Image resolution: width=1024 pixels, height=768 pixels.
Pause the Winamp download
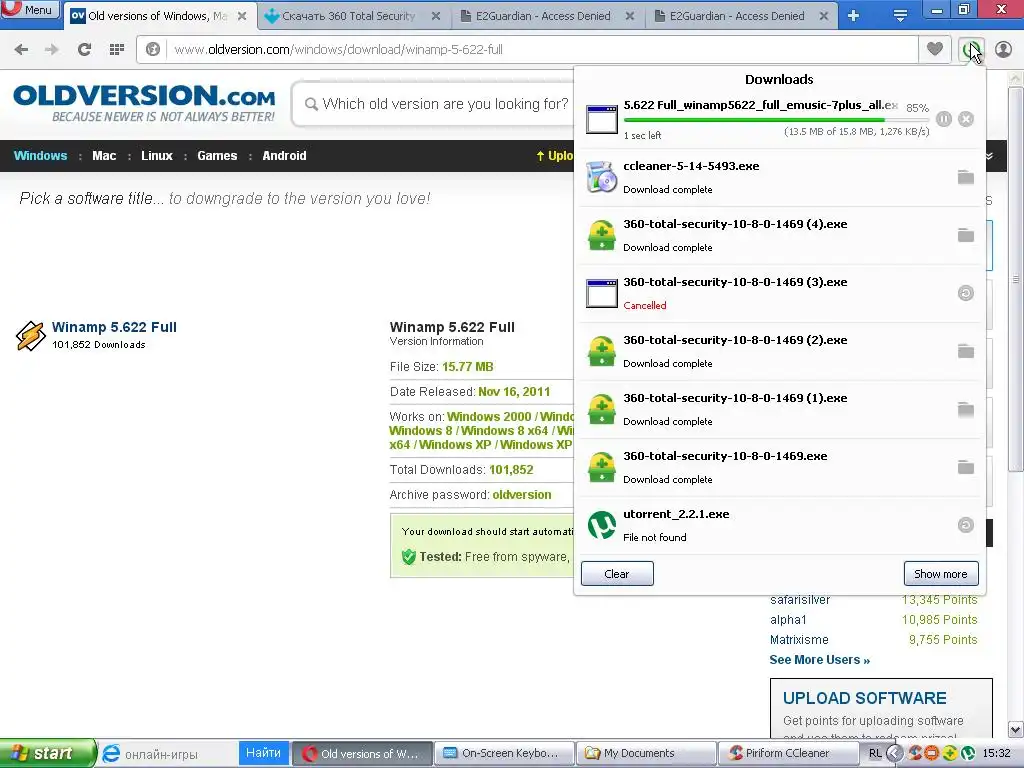[944, 119]
